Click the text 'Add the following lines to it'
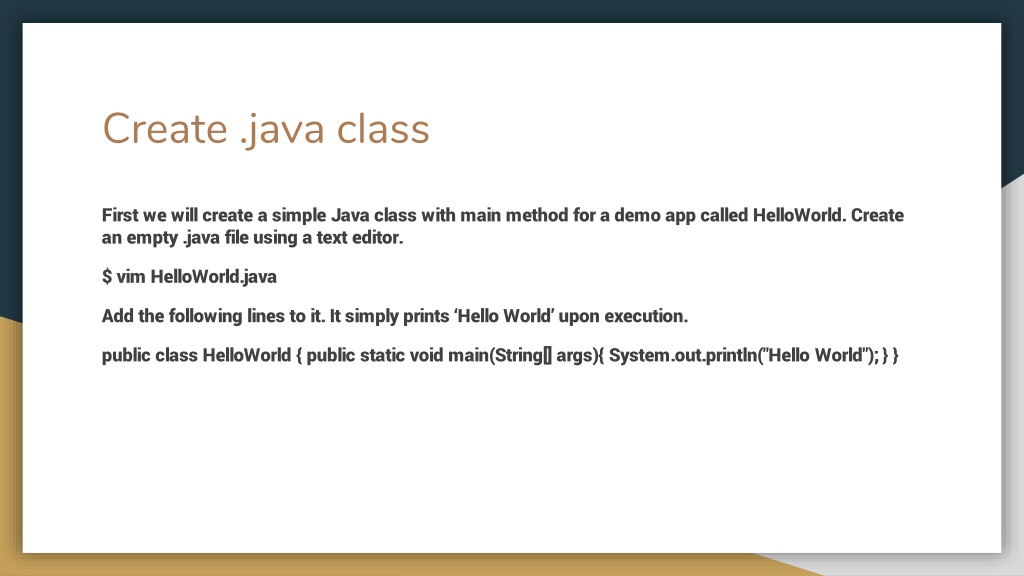The height and width of the screenshot is (576, 1024). click(x=212, y=316)
